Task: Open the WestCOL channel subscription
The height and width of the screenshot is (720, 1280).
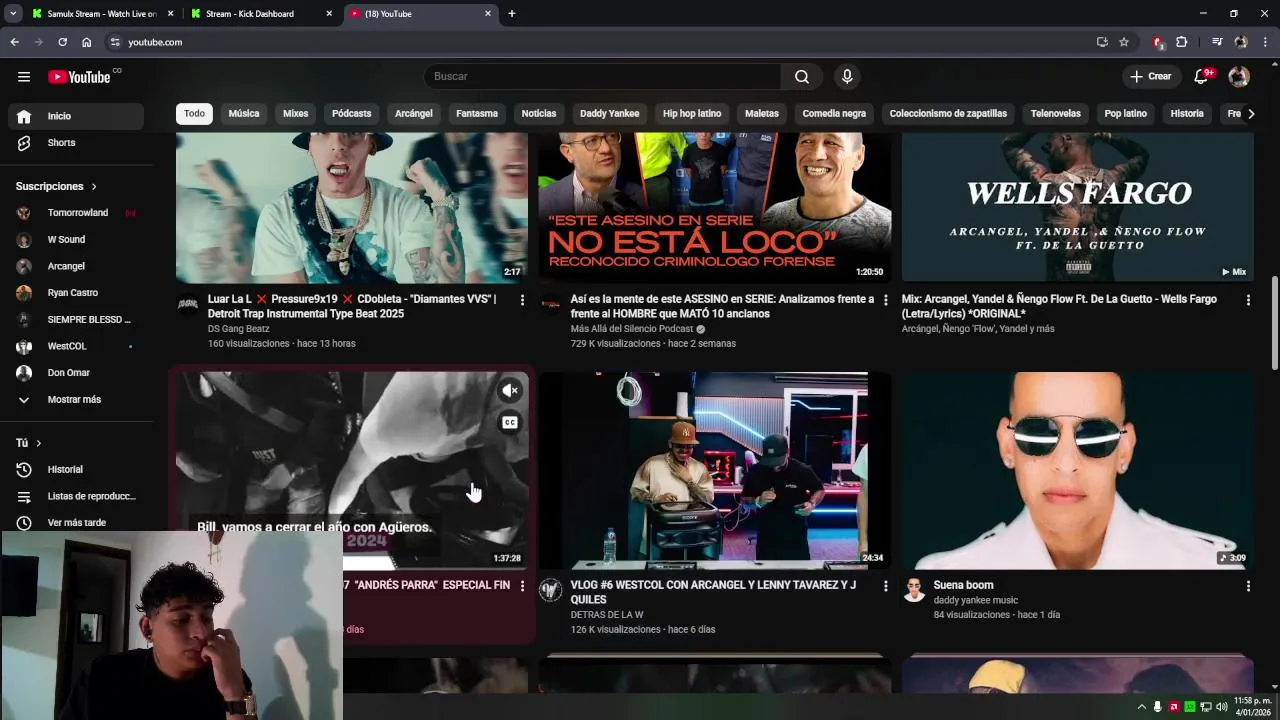Action: pyautogui.click(x=76, y=347)
